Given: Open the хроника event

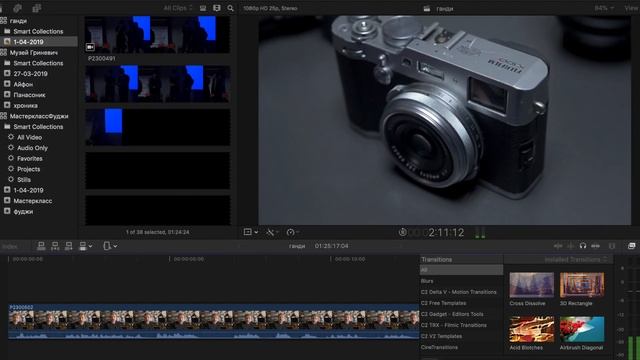Looking at the screenshot, I should tap(25, 105).
